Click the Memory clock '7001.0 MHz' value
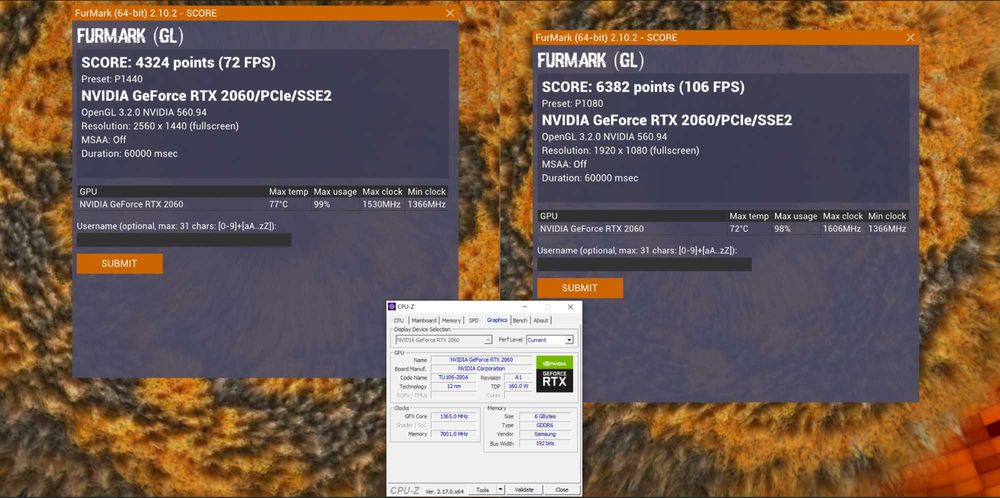Image resolution: width=1000 pixels, height=498 pixels. point(453,434)
